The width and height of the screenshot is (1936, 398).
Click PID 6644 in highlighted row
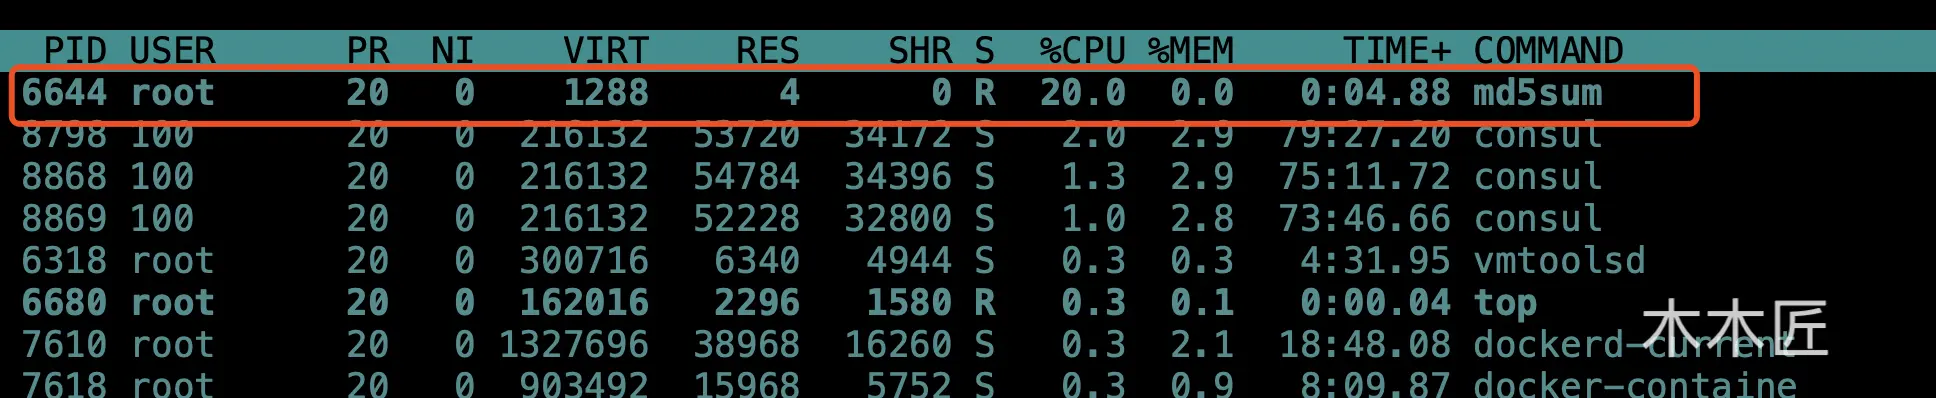click(x=64, y=93)
